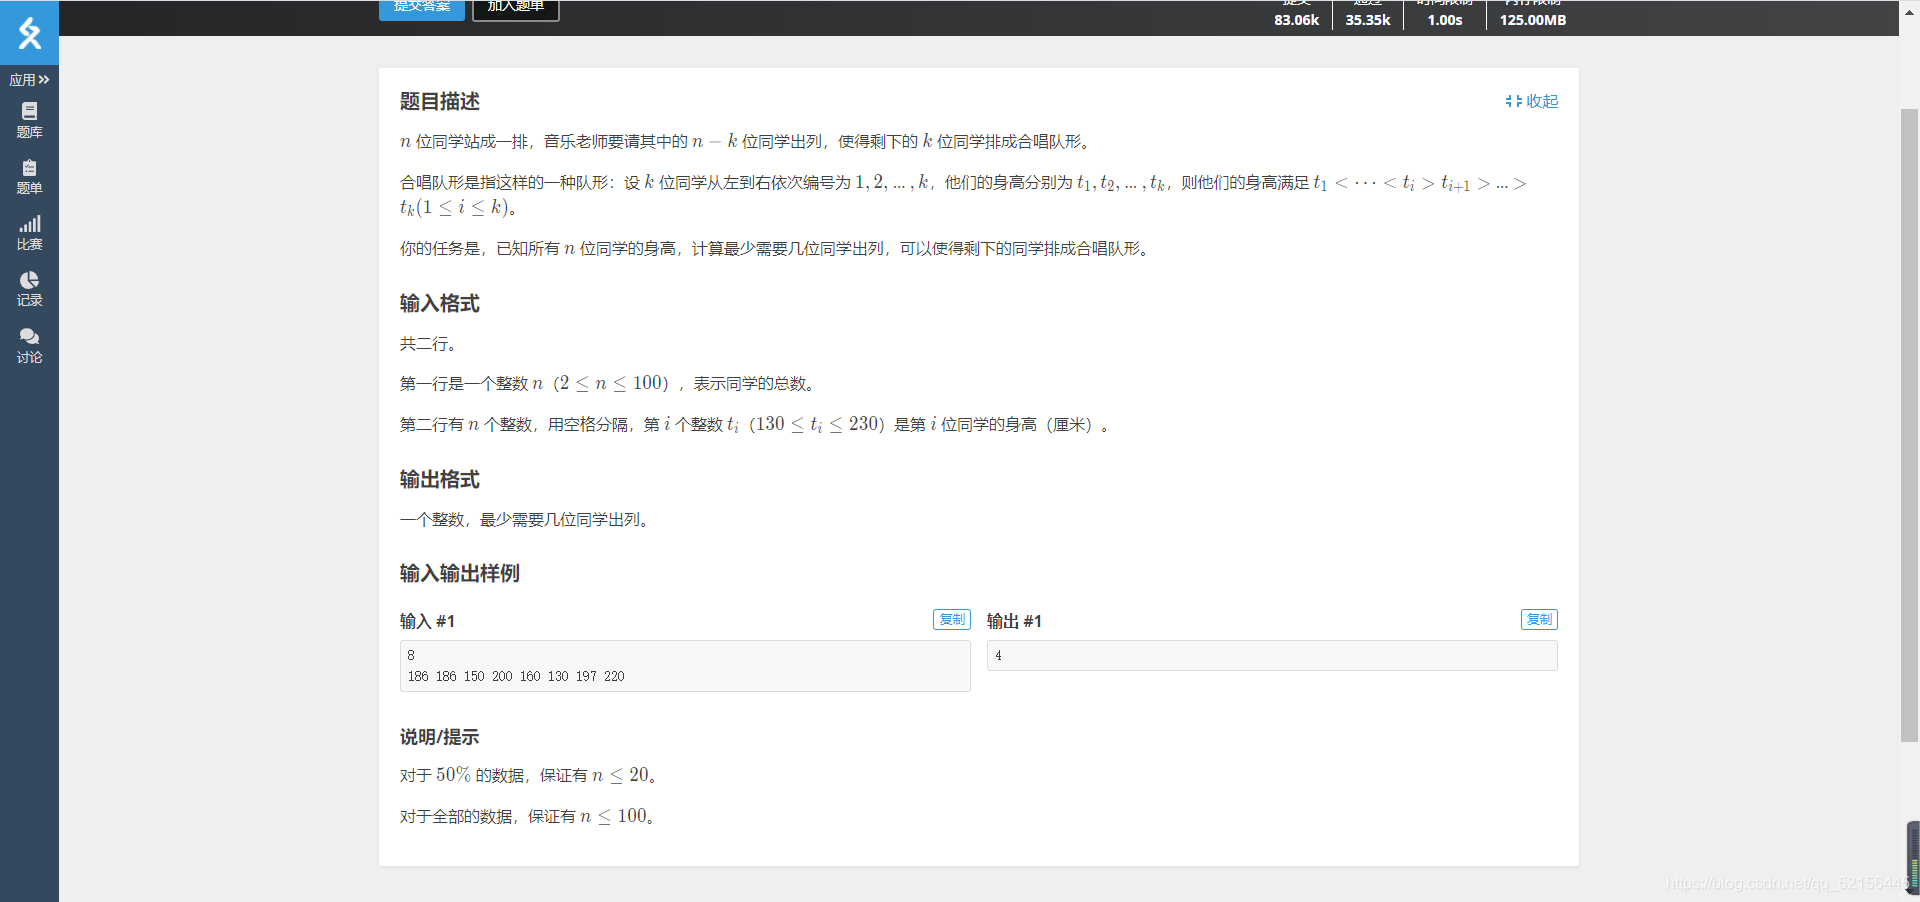Click the 35.35k accepted count
Image resolution: width=1920 pixels, height=902 pixels.
[1368, 20]
